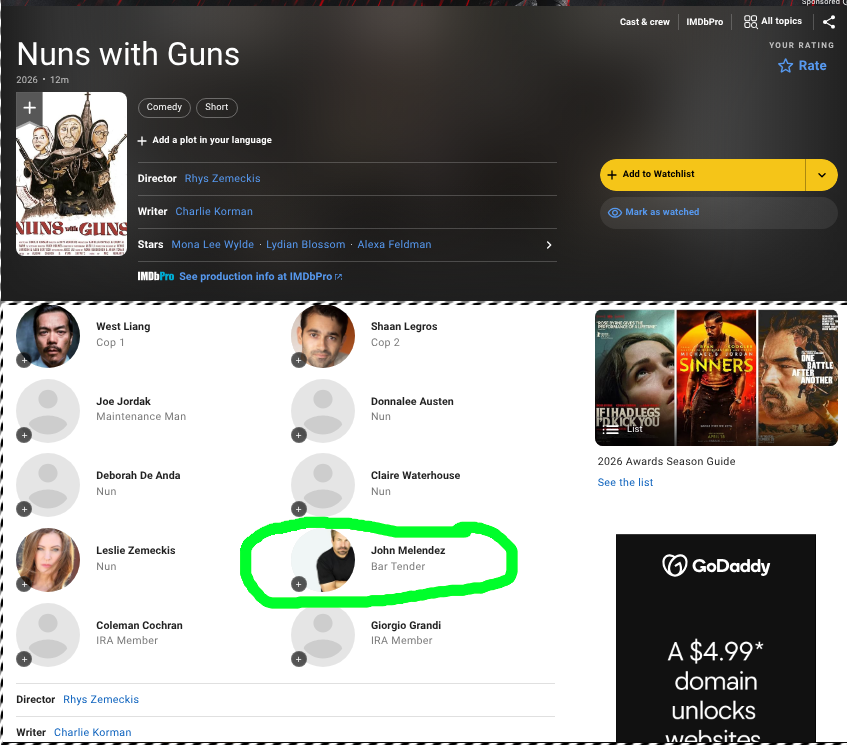The width and height of the screenshot is (847, 745).
Task: Click plus badge on Giorgio Grandi avatar
Action: coord(299,659)
